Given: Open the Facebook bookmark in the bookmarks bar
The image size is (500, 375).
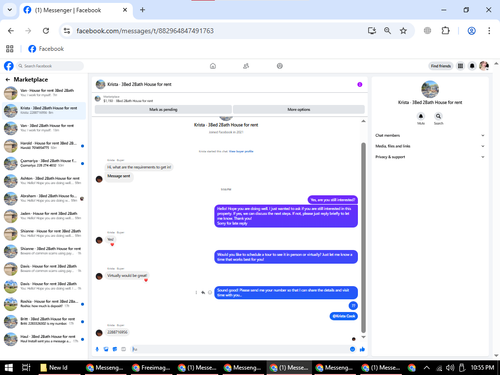Looking at the screenshot, I should (46, 49).
